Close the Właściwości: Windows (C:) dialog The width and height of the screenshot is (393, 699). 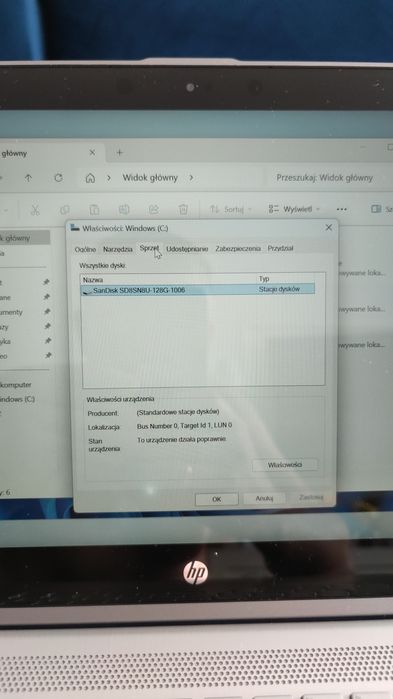[x=328, y=228]
